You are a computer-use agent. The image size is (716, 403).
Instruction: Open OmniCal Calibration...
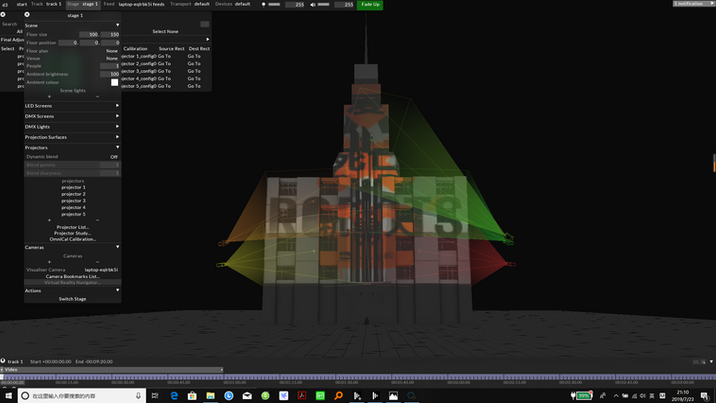(73, 239)
